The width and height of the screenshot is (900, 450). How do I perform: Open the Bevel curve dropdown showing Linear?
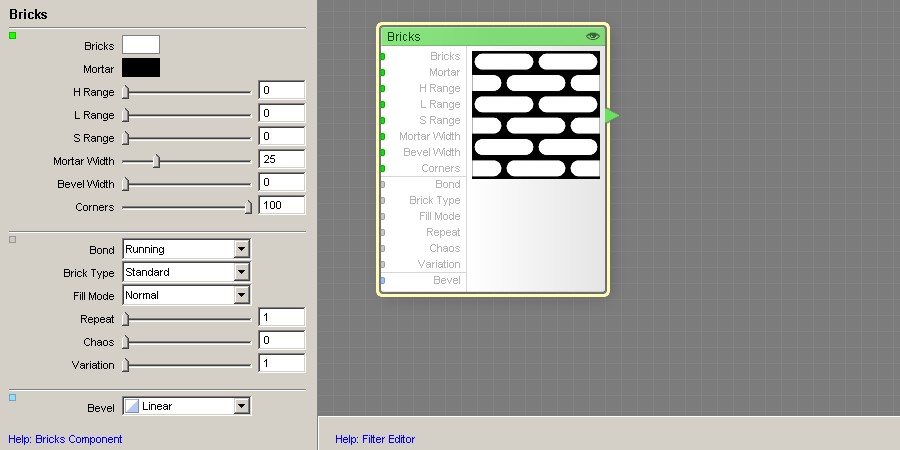[241, 406]
